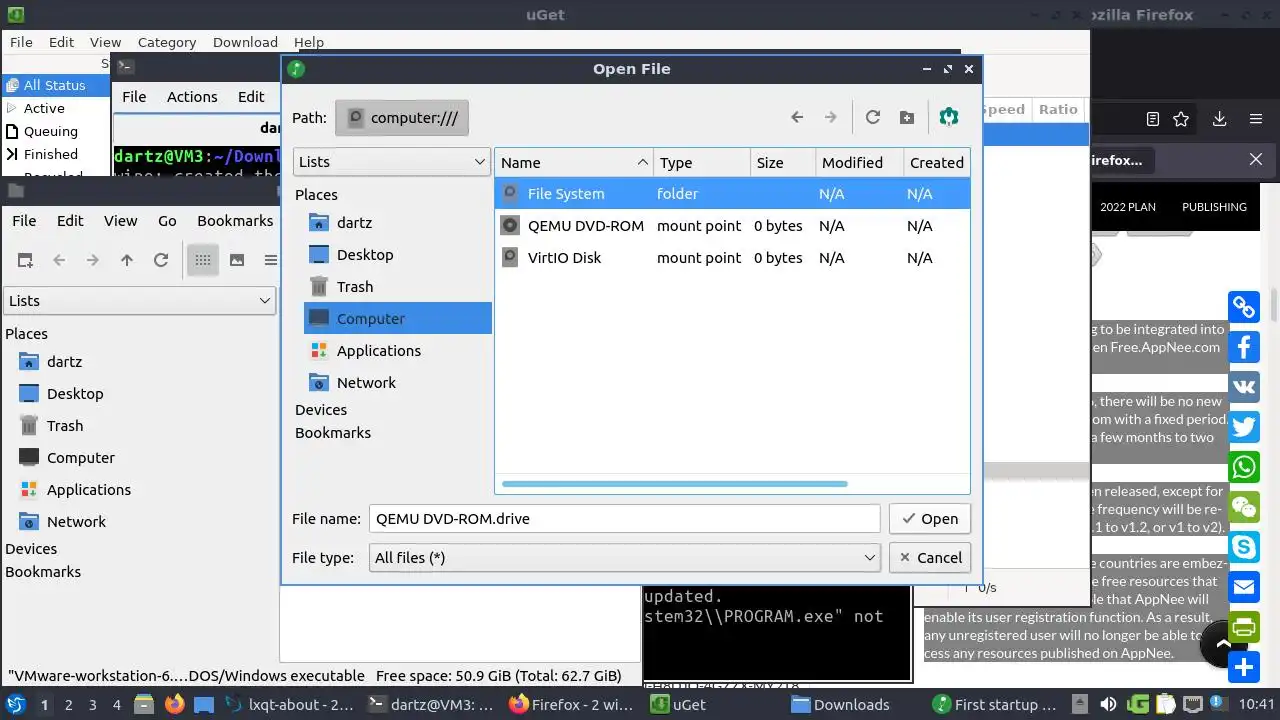Select Computer in dialog Places
Viewport: 1280px width, 720px height.
[398, 318]
